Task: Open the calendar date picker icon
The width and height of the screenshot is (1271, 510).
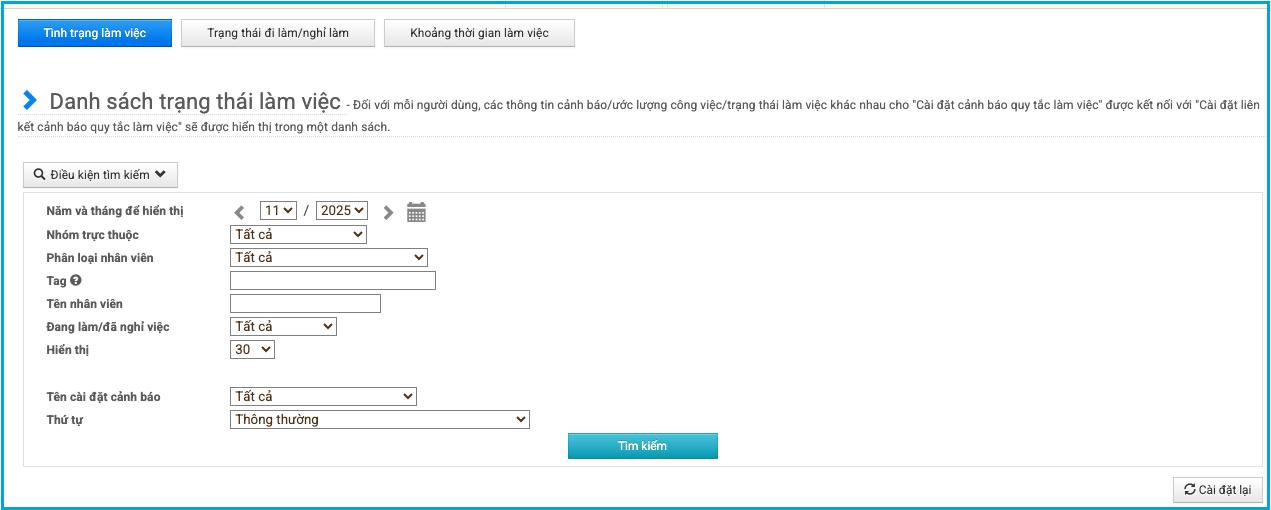Action: [x=416, y=212]
